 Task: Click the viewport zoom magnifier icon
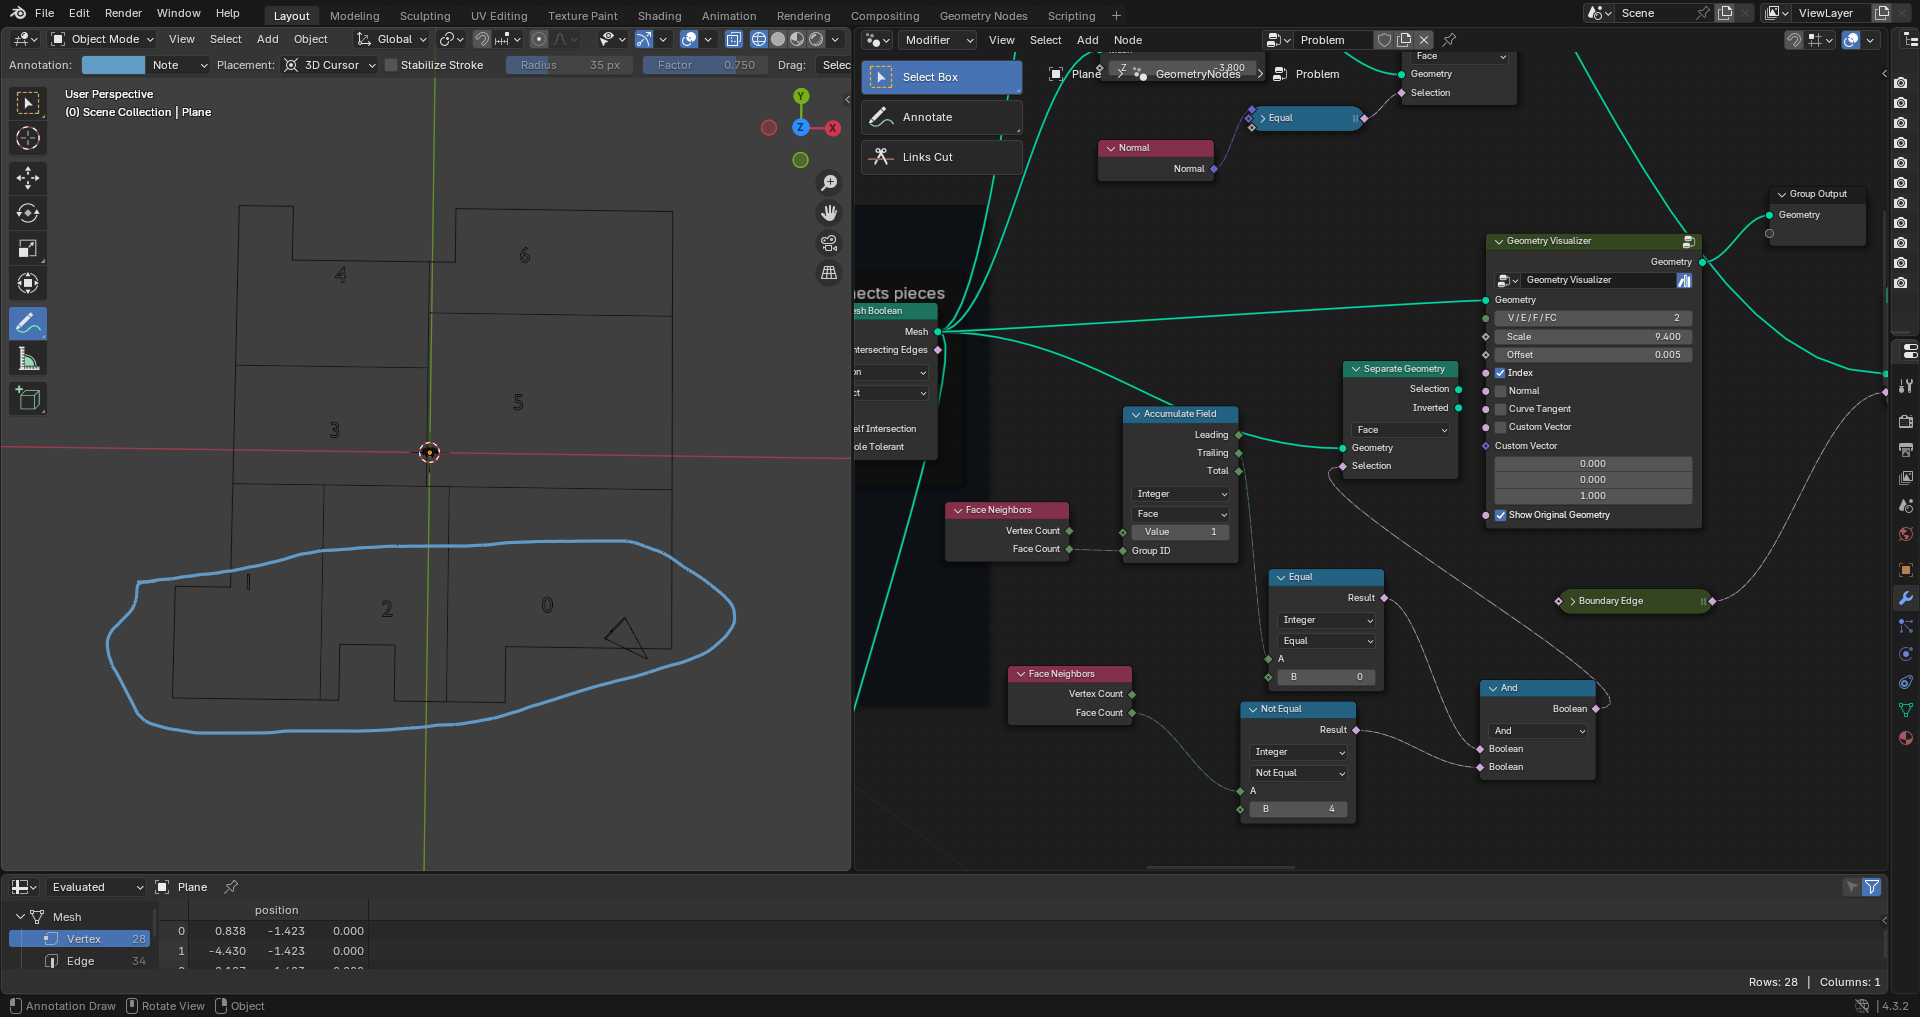(x=829, y=183)
